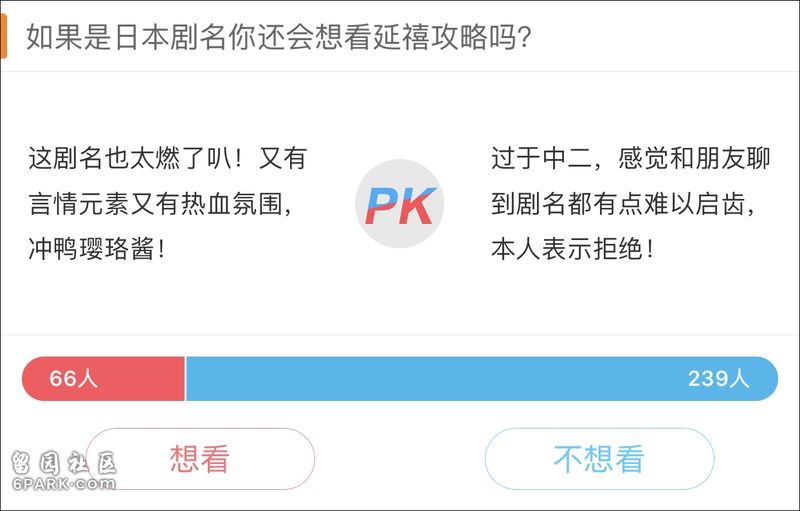Click the line 到剧名都有点难以启齿

[x=623, y=204]
